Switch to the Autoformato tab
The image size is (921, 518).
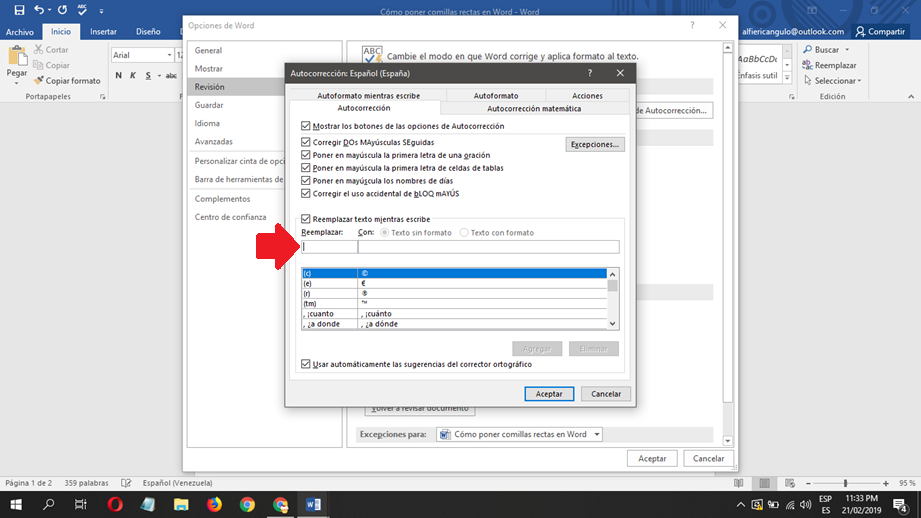[x=496, y=95]
